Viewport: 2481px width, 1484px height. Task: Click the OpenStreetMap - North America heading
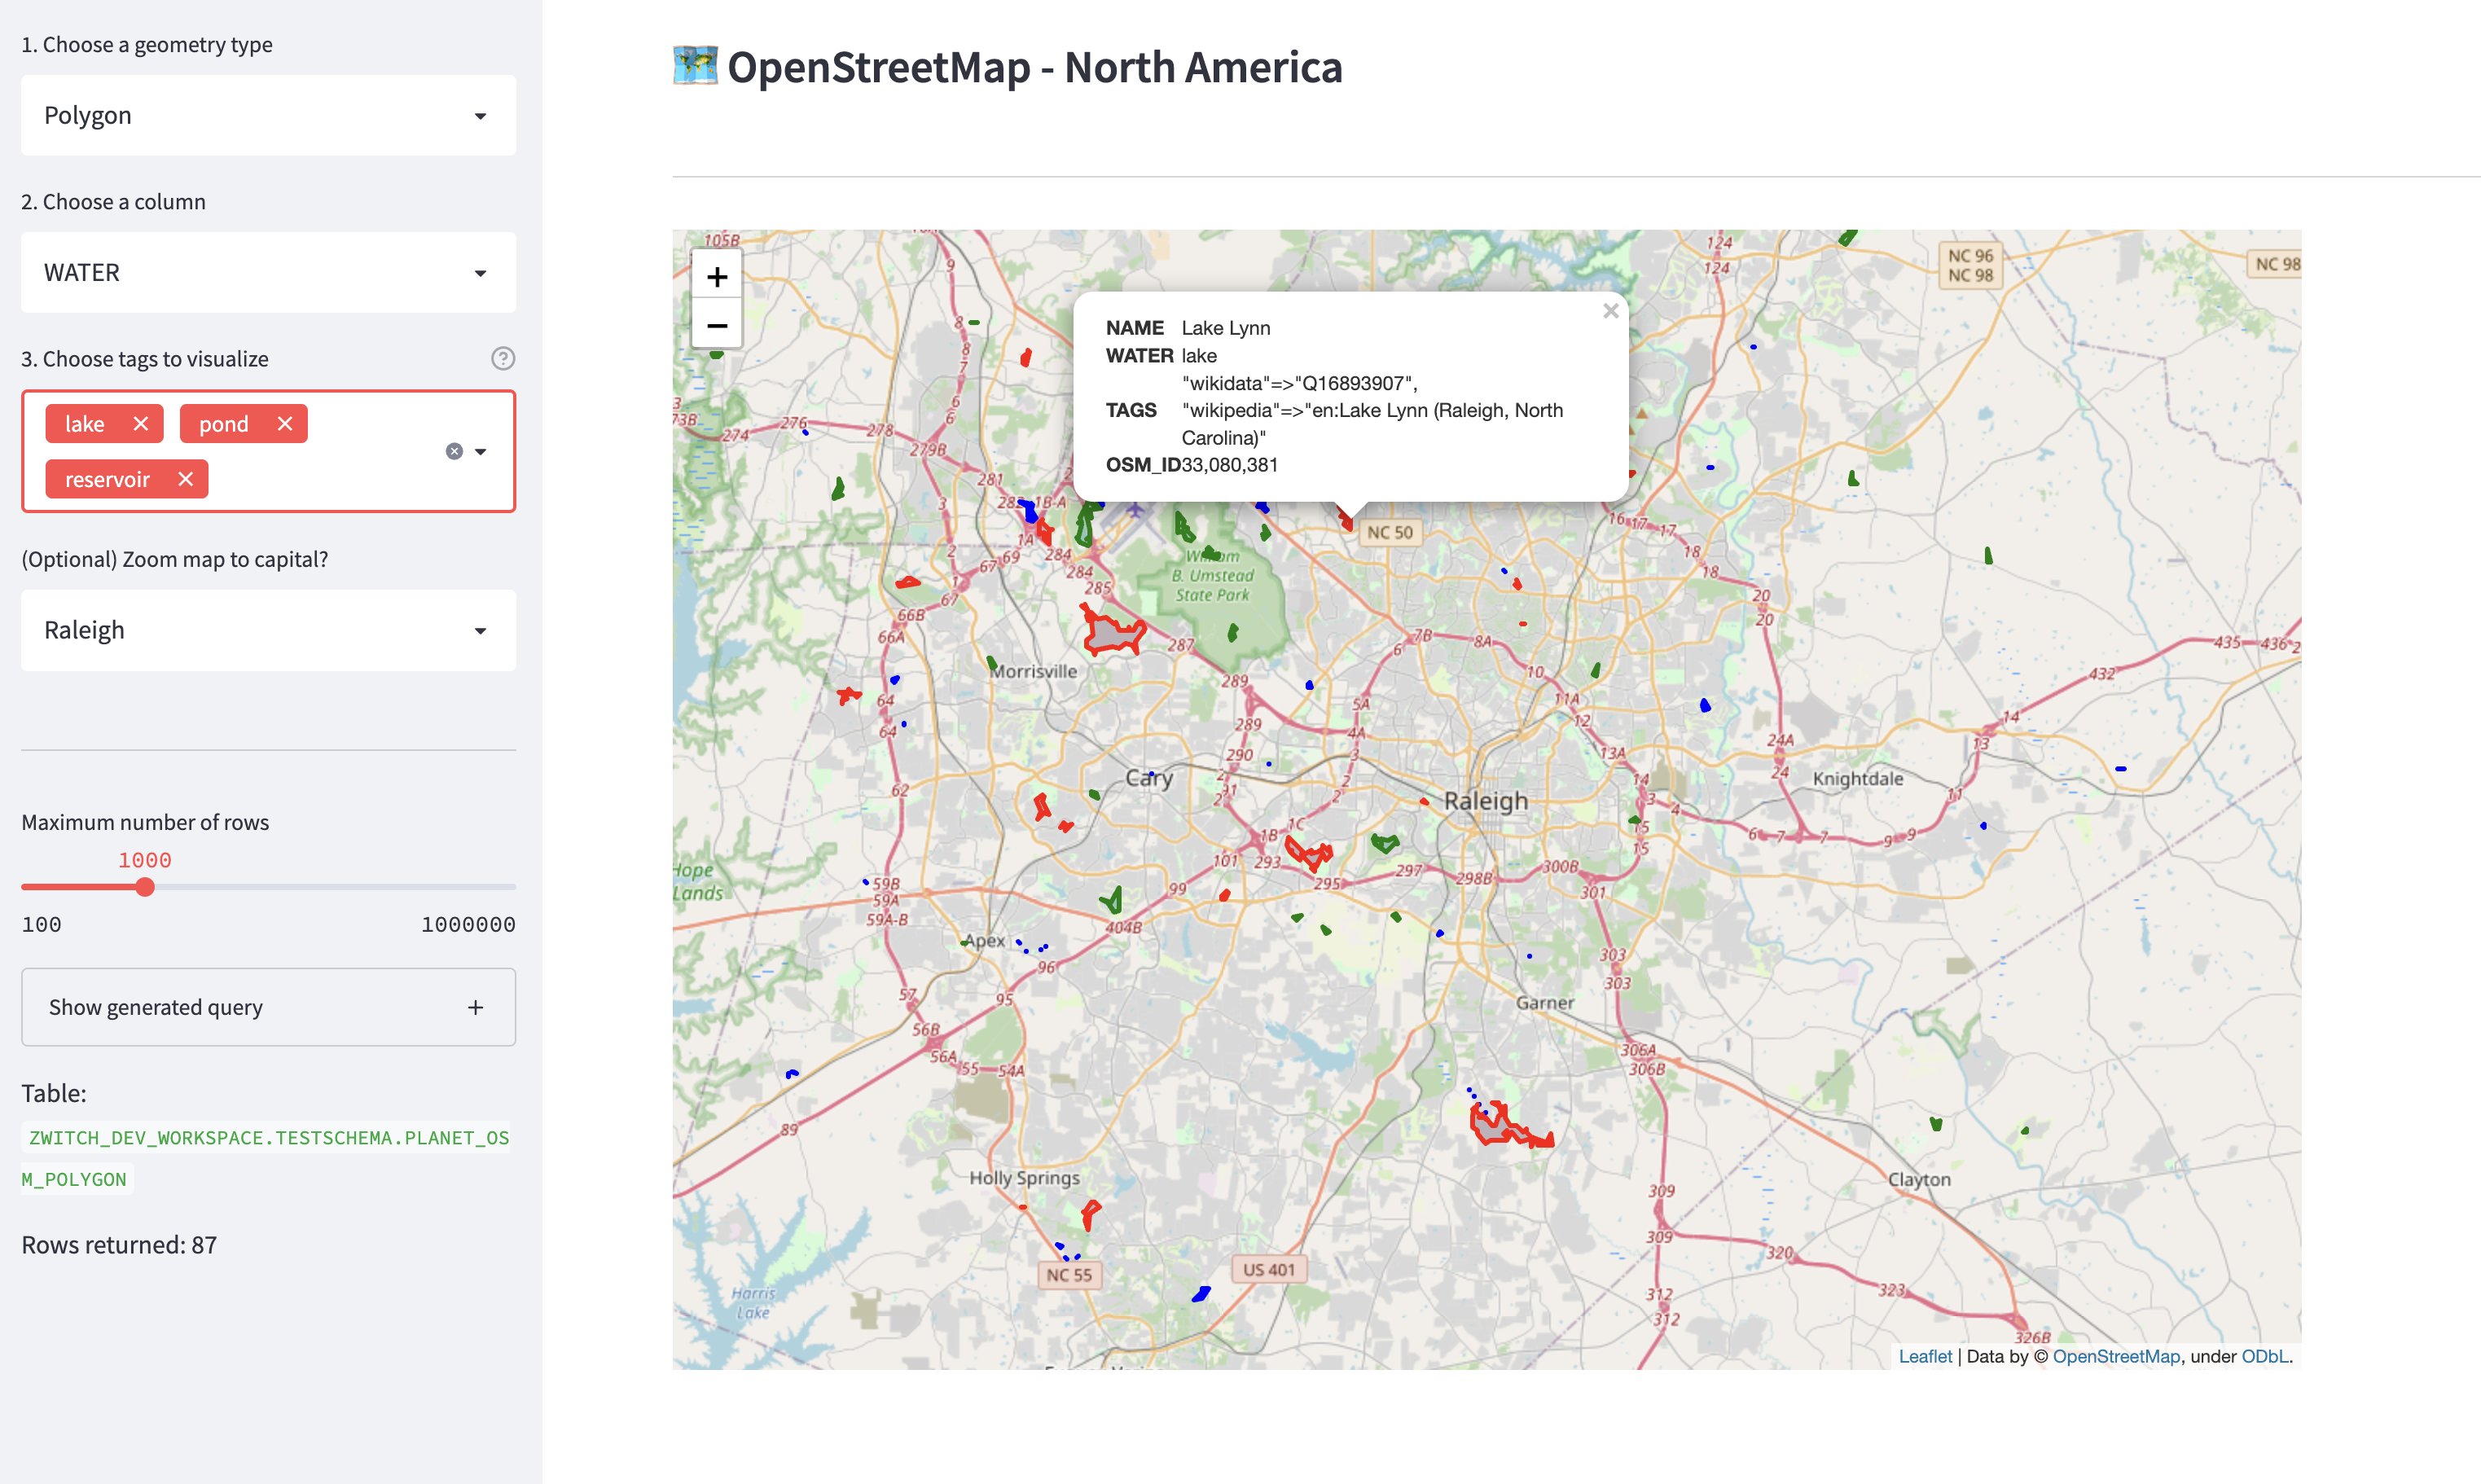1034,67
